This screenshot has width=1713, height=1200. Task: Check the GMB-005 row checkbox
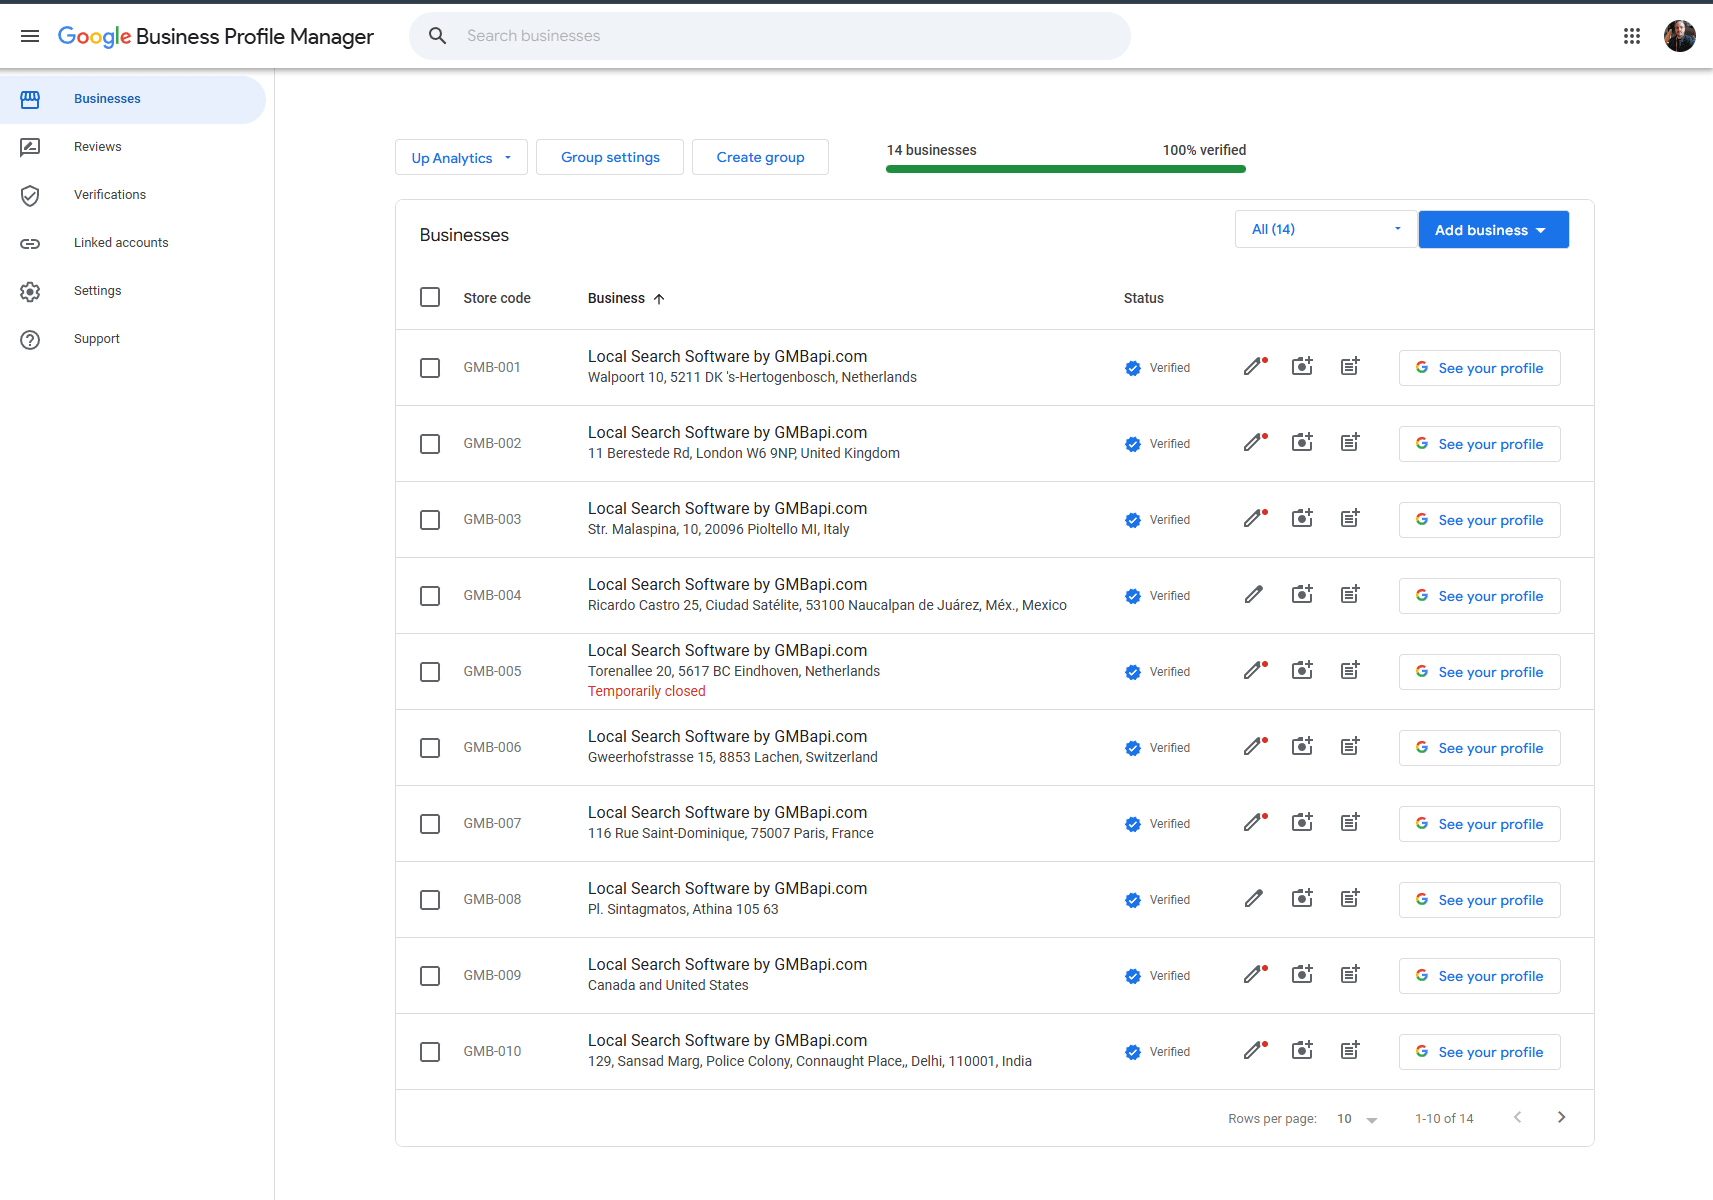click(430, 672)
